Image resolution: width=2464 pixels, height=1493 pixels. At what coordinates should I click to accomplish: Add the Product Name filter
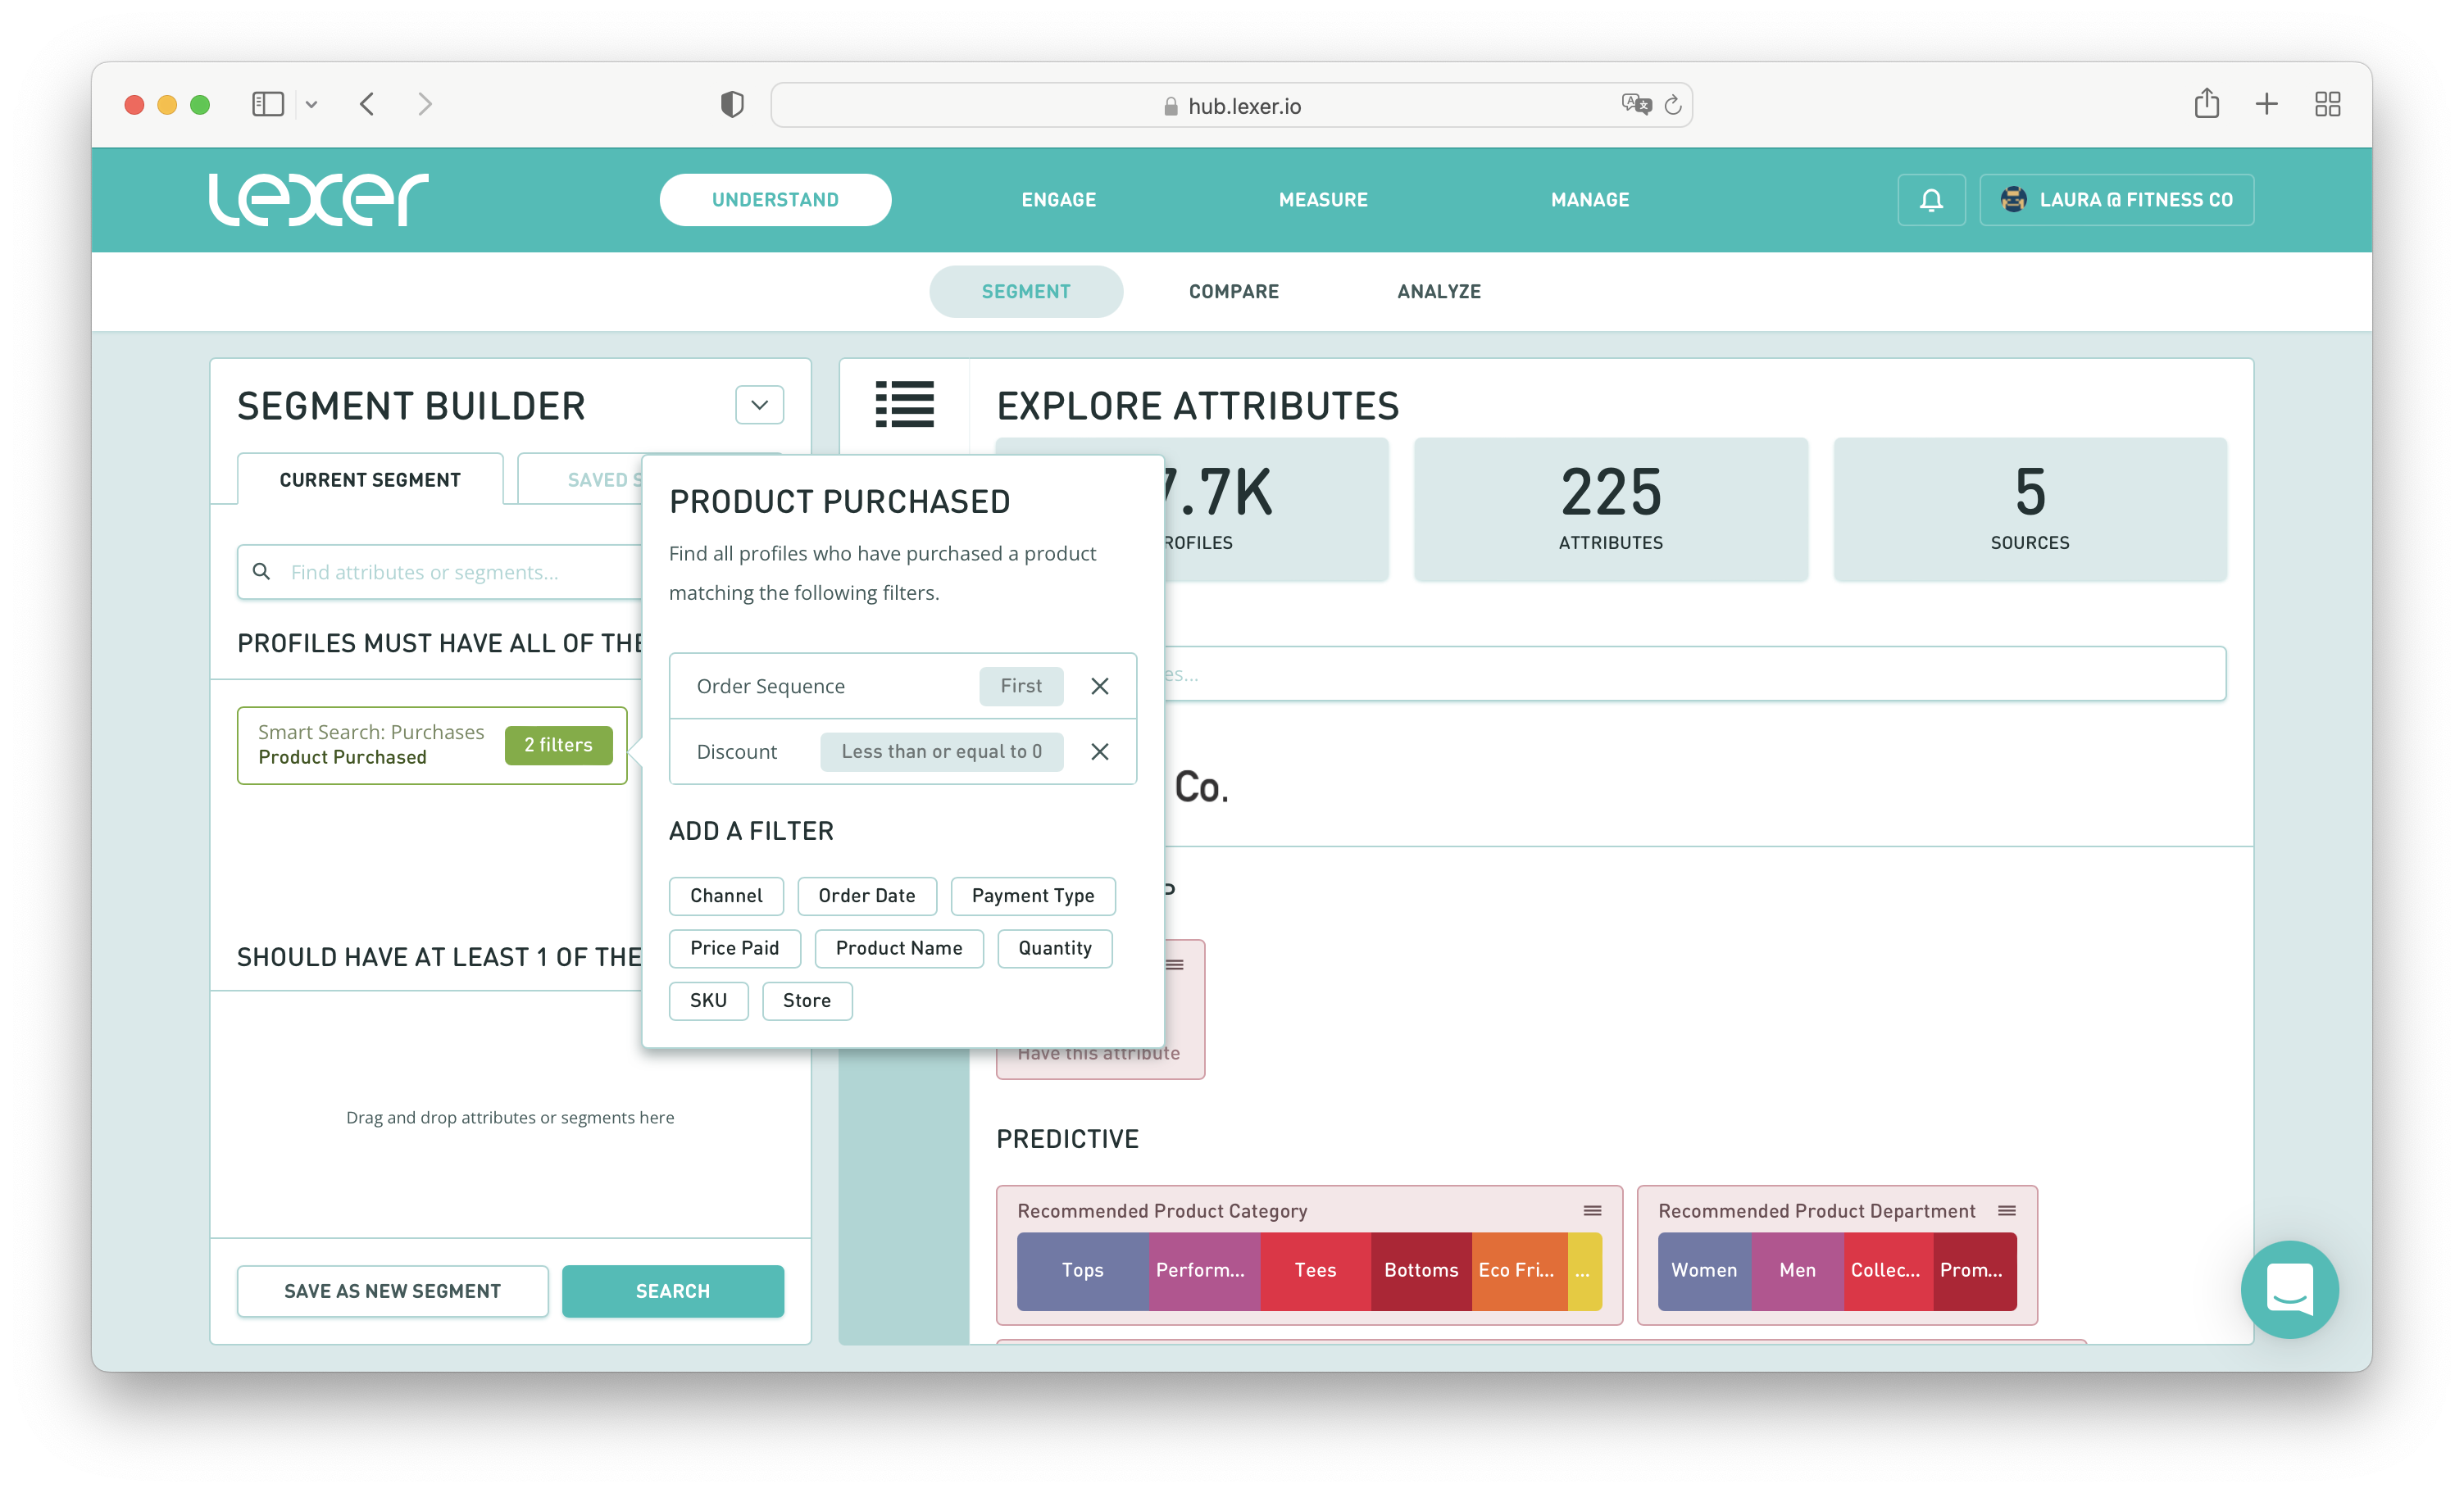pyautogui.click(x=899, y=948)
